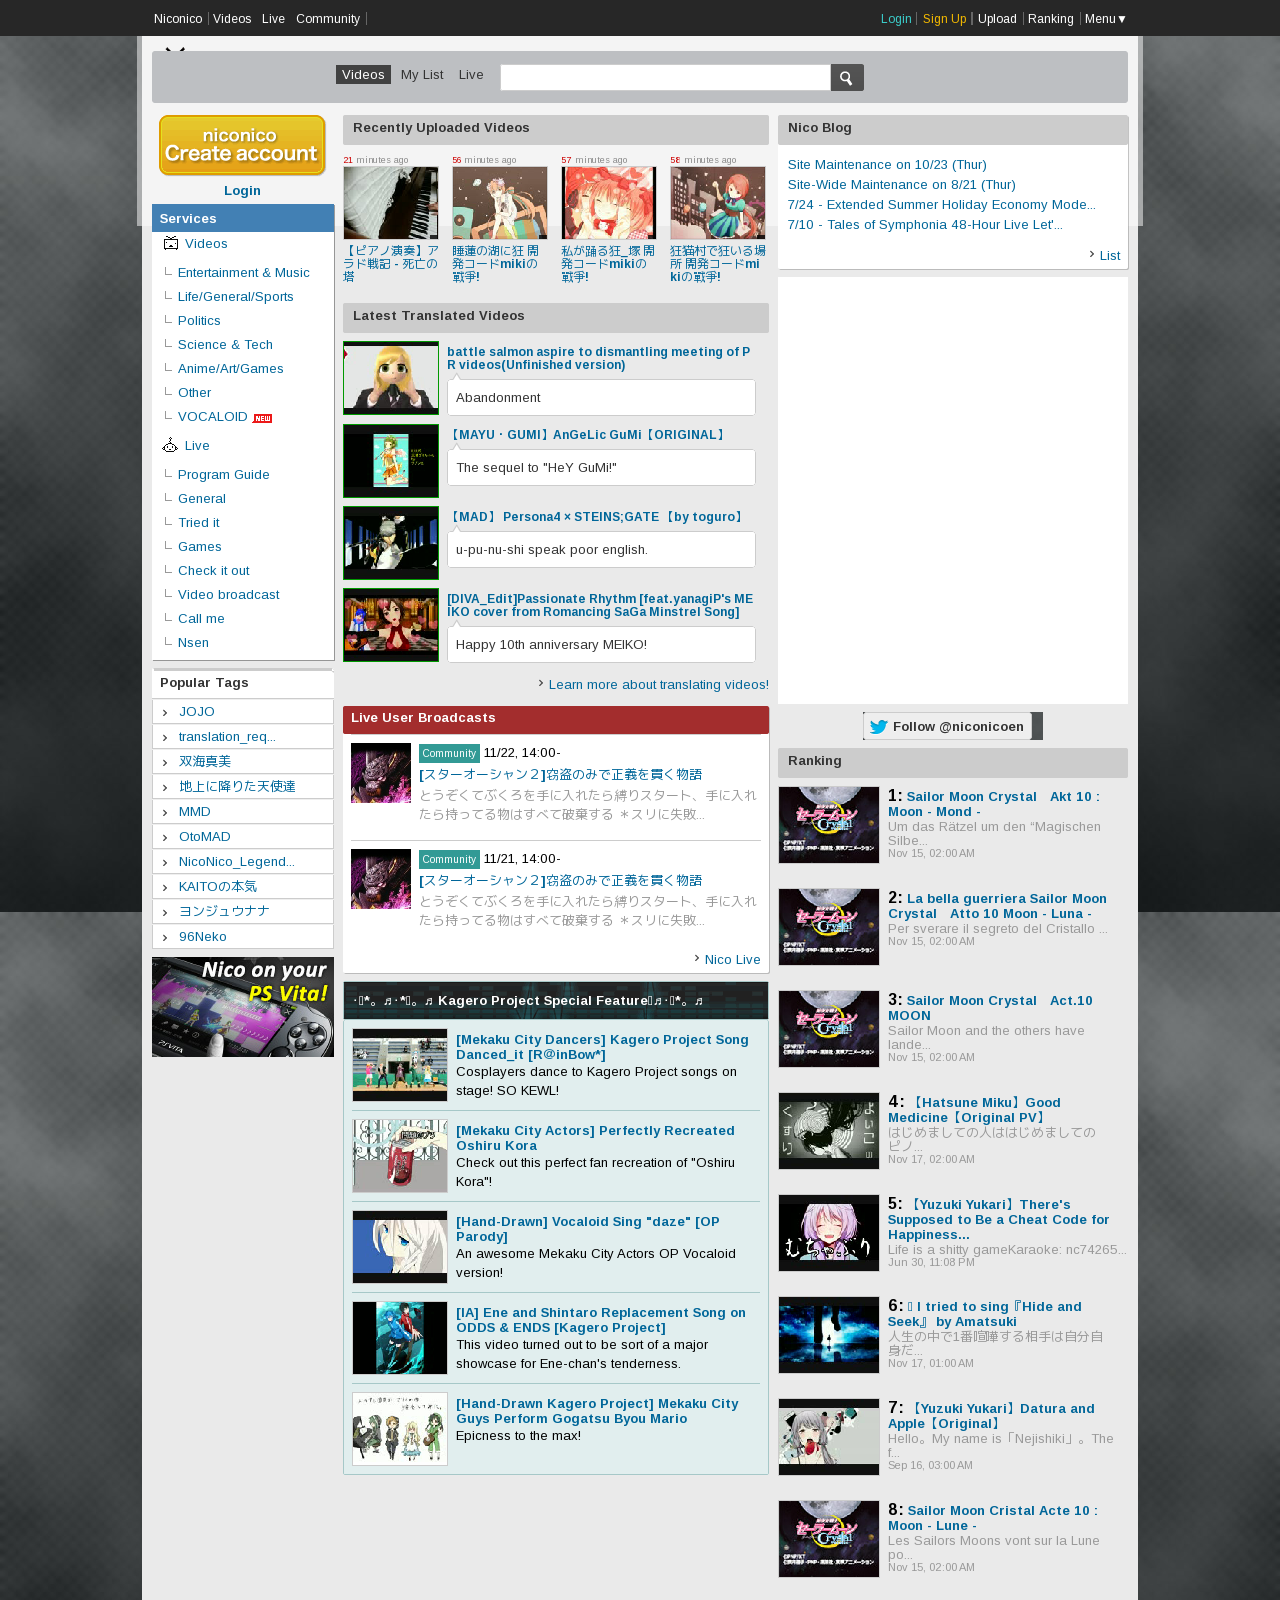Viewport: 1280px width, 1600px height.
Task: Click the Nico on your PS Vita banner
Action: [x=243, y=1007]
